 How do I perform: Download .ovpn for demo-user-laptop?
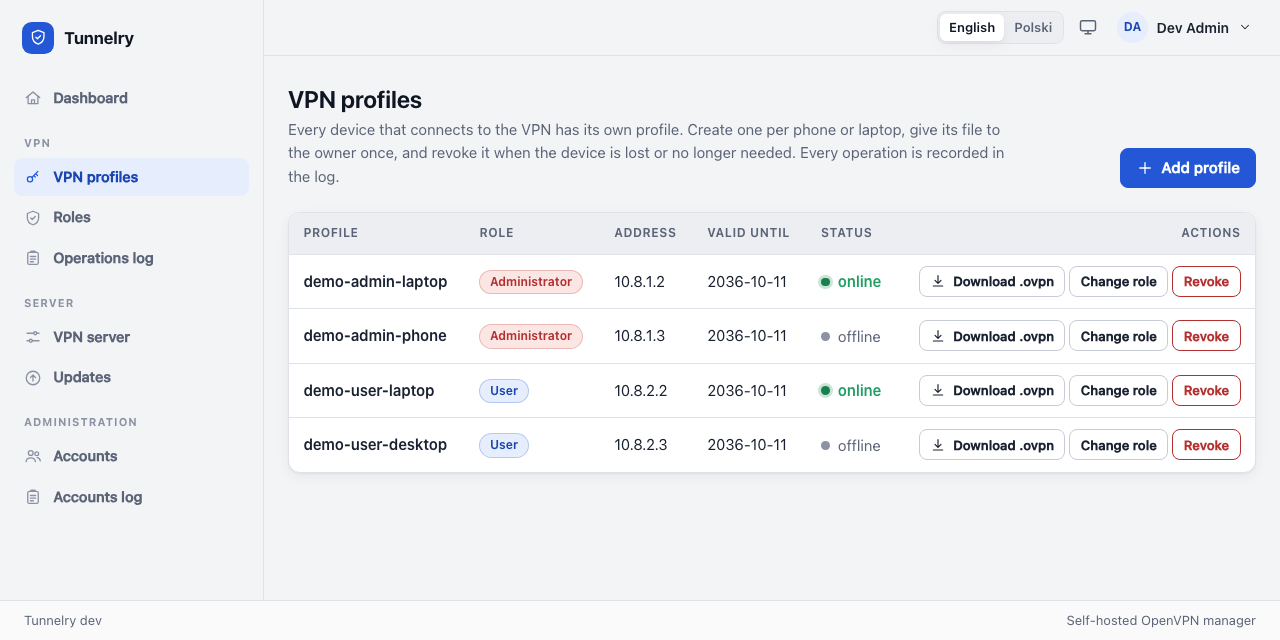(992, 390)
